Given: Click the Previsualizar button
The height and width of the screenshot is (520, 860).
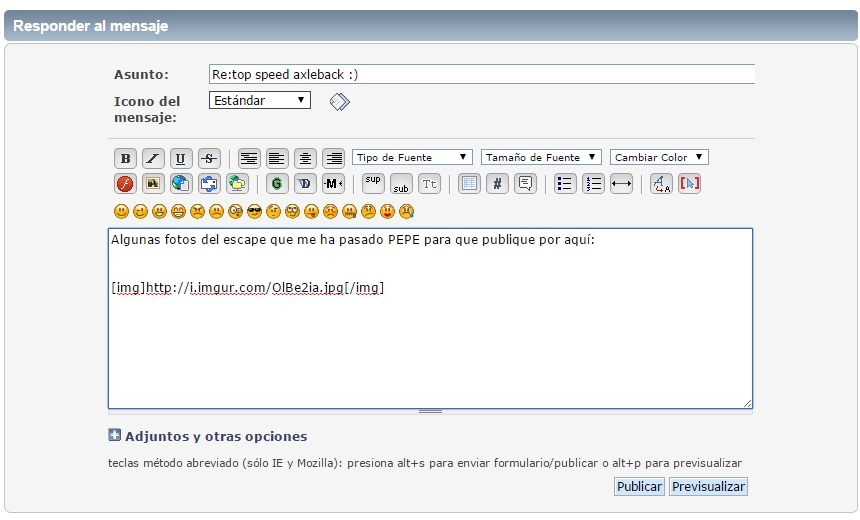Looking at the screenshot, I should click(708, 487).
